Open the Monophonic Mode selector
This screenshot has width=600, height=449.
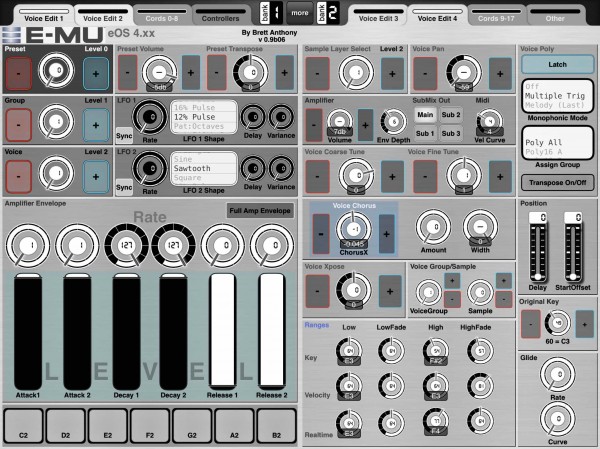coord(558,96)
